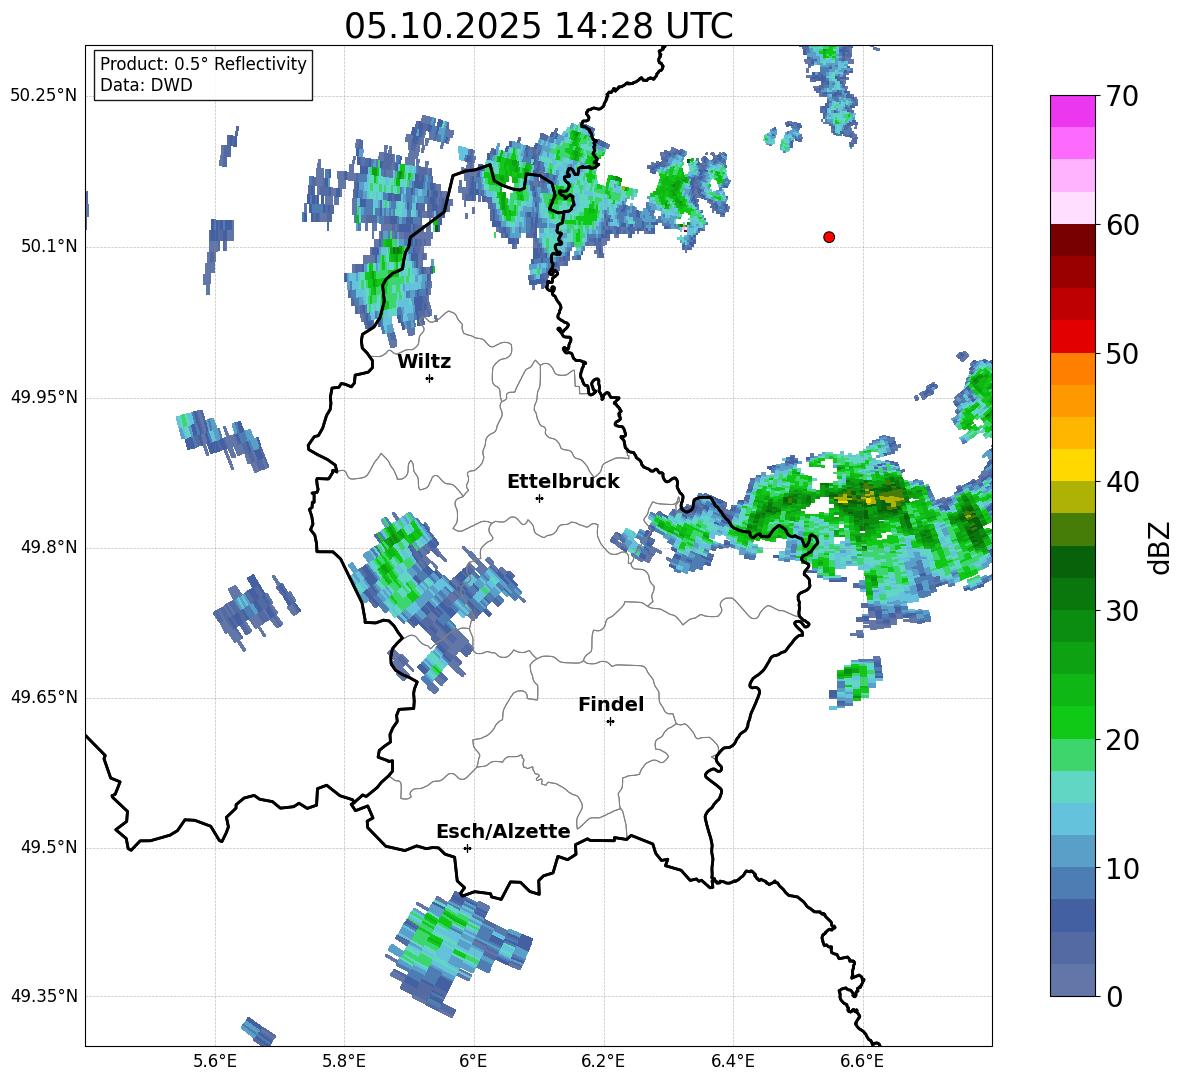
Task: Click the 30 colorbar tick label
Action: (1122, 611)
